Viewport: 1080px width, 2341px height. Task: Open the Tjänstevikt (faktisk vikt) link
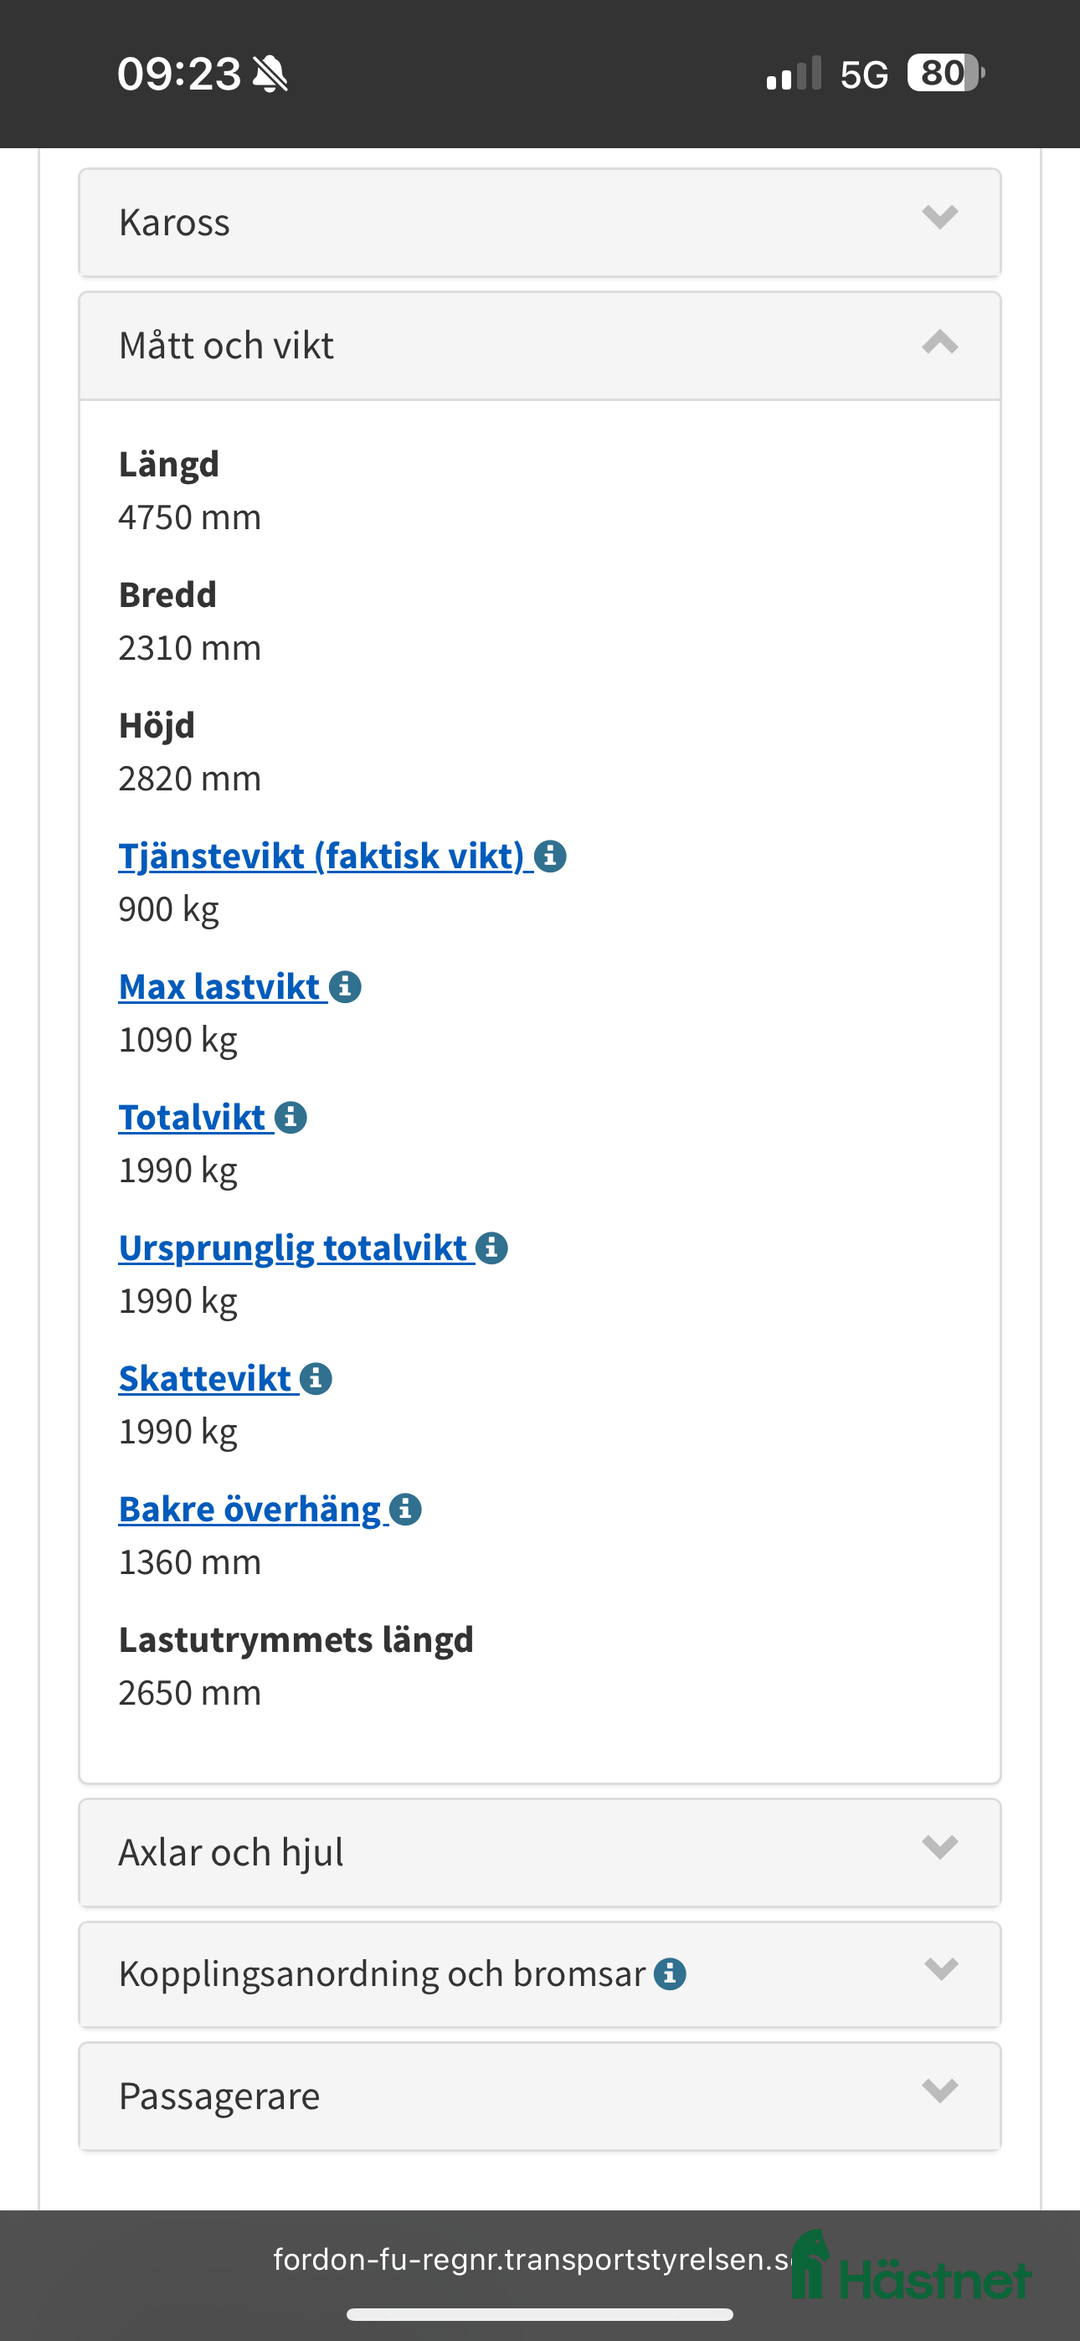(320, 855)
